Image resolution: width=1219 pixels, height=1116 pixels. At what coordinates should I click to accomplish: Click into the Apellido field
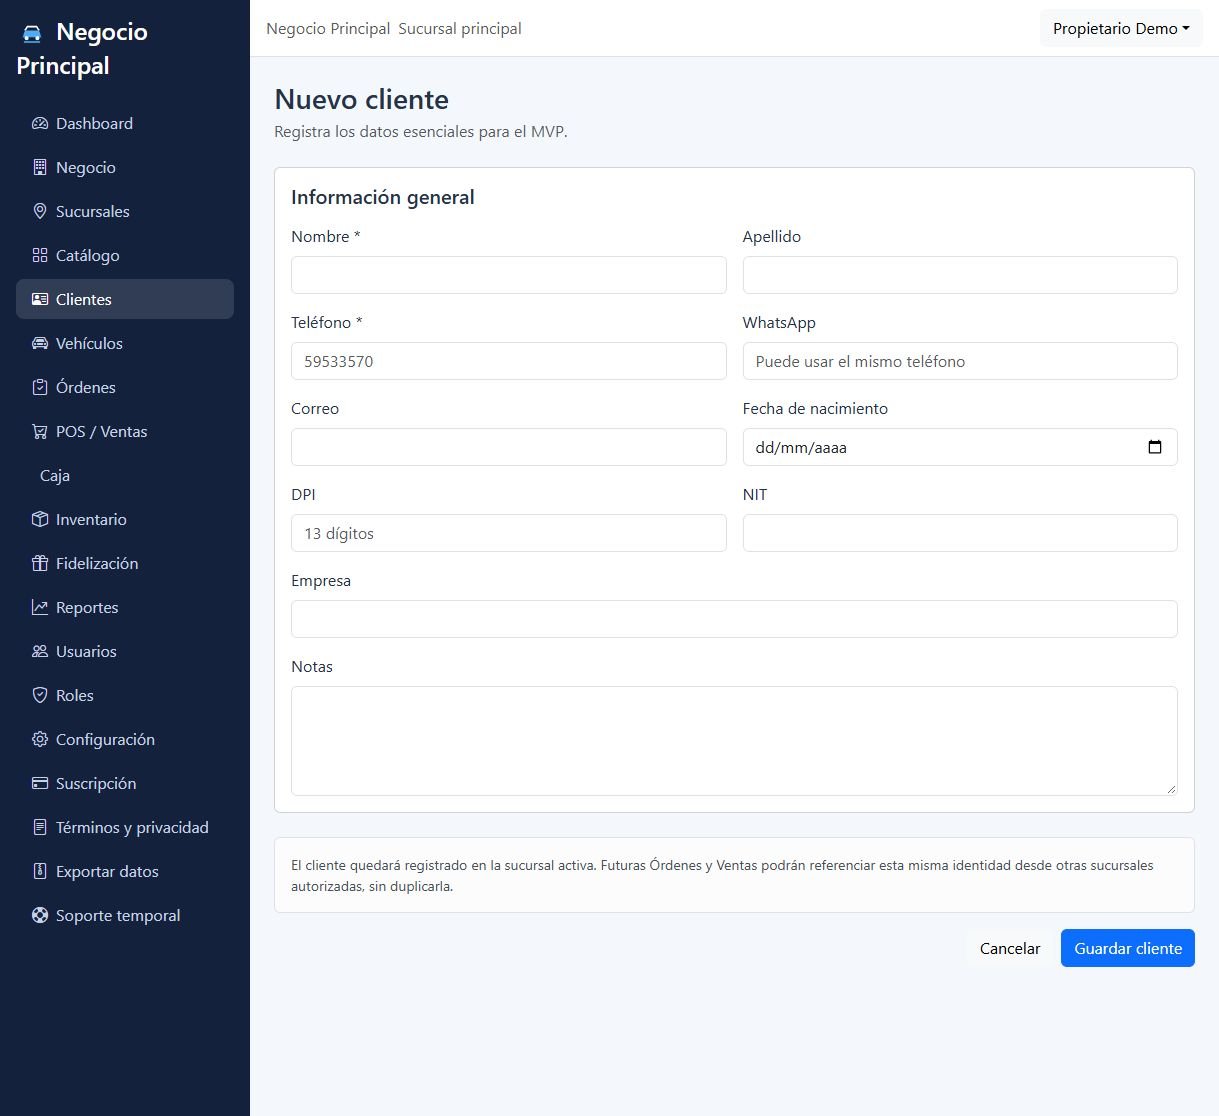coord(960,275)
